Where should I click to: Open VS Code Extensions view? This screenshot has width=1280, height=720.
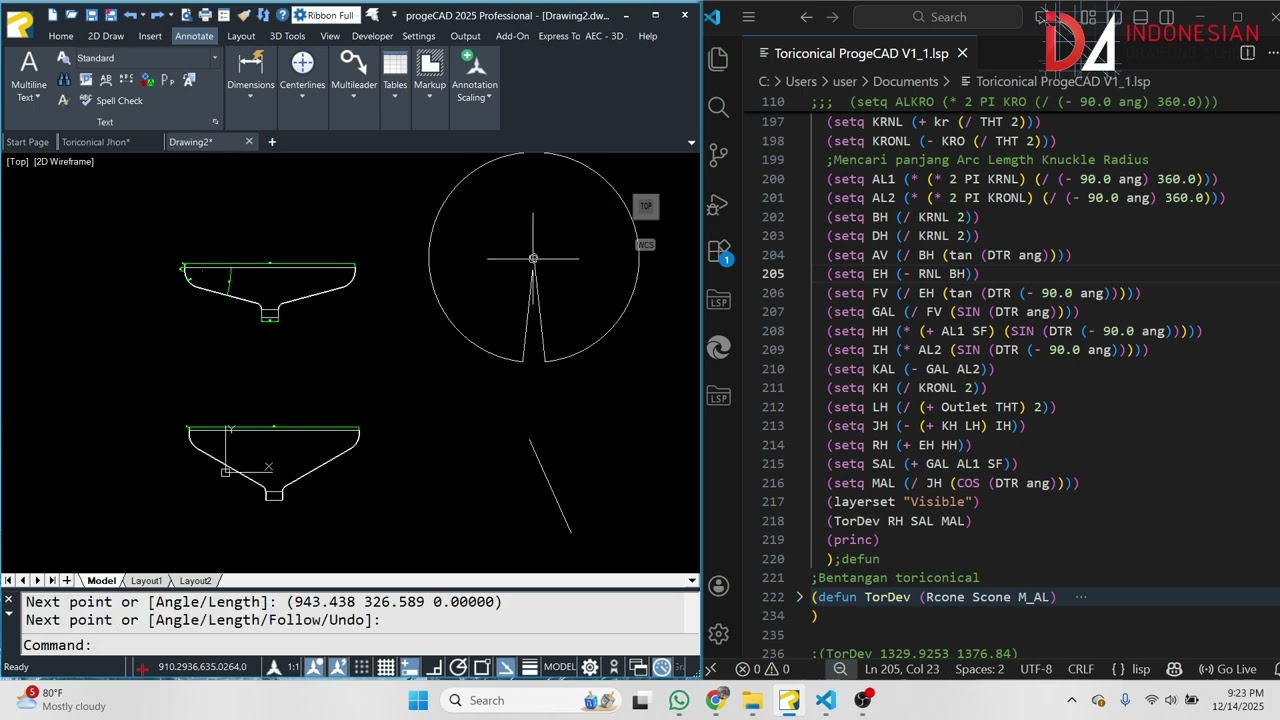718,251
